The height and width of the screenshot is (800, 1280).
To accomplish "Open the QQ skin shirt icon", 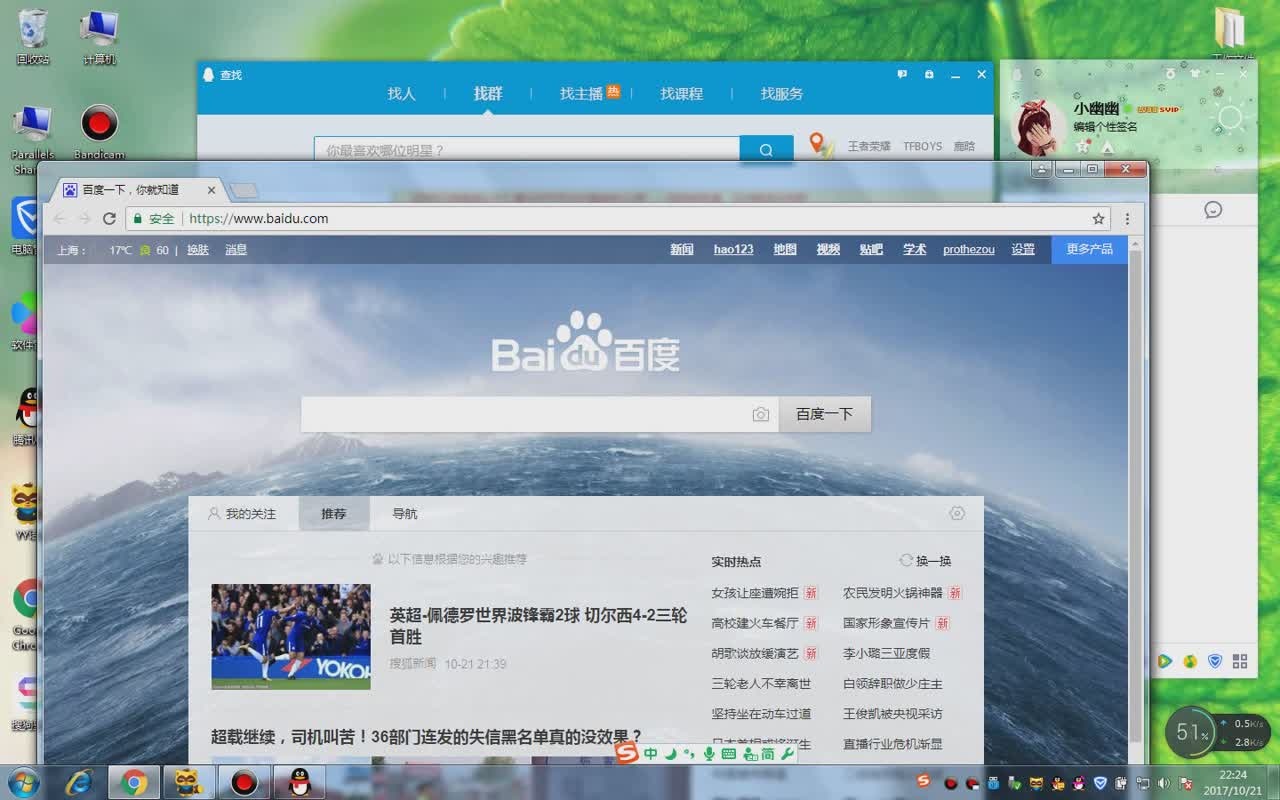I will [x=1193, y=73].
